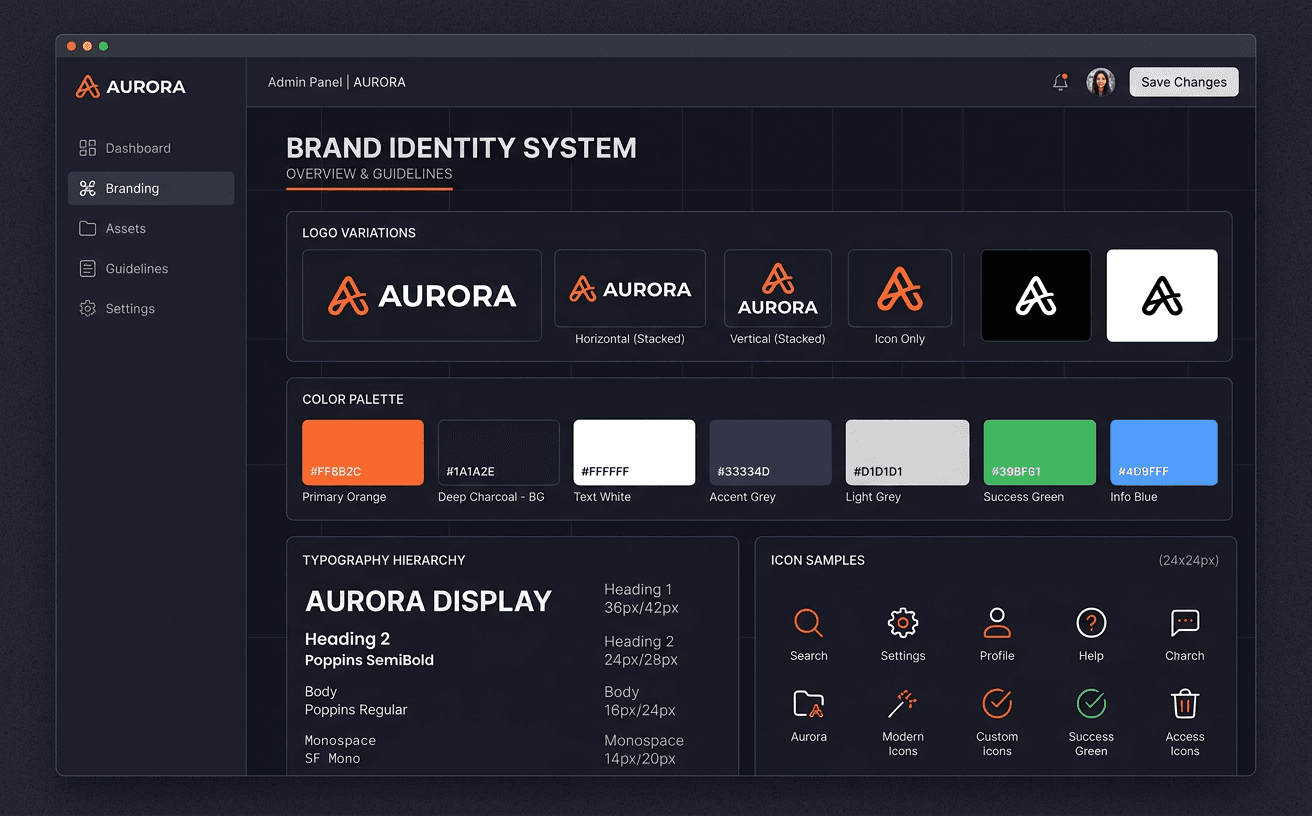Click the SF Mono font label

click(x=332, y=759)
